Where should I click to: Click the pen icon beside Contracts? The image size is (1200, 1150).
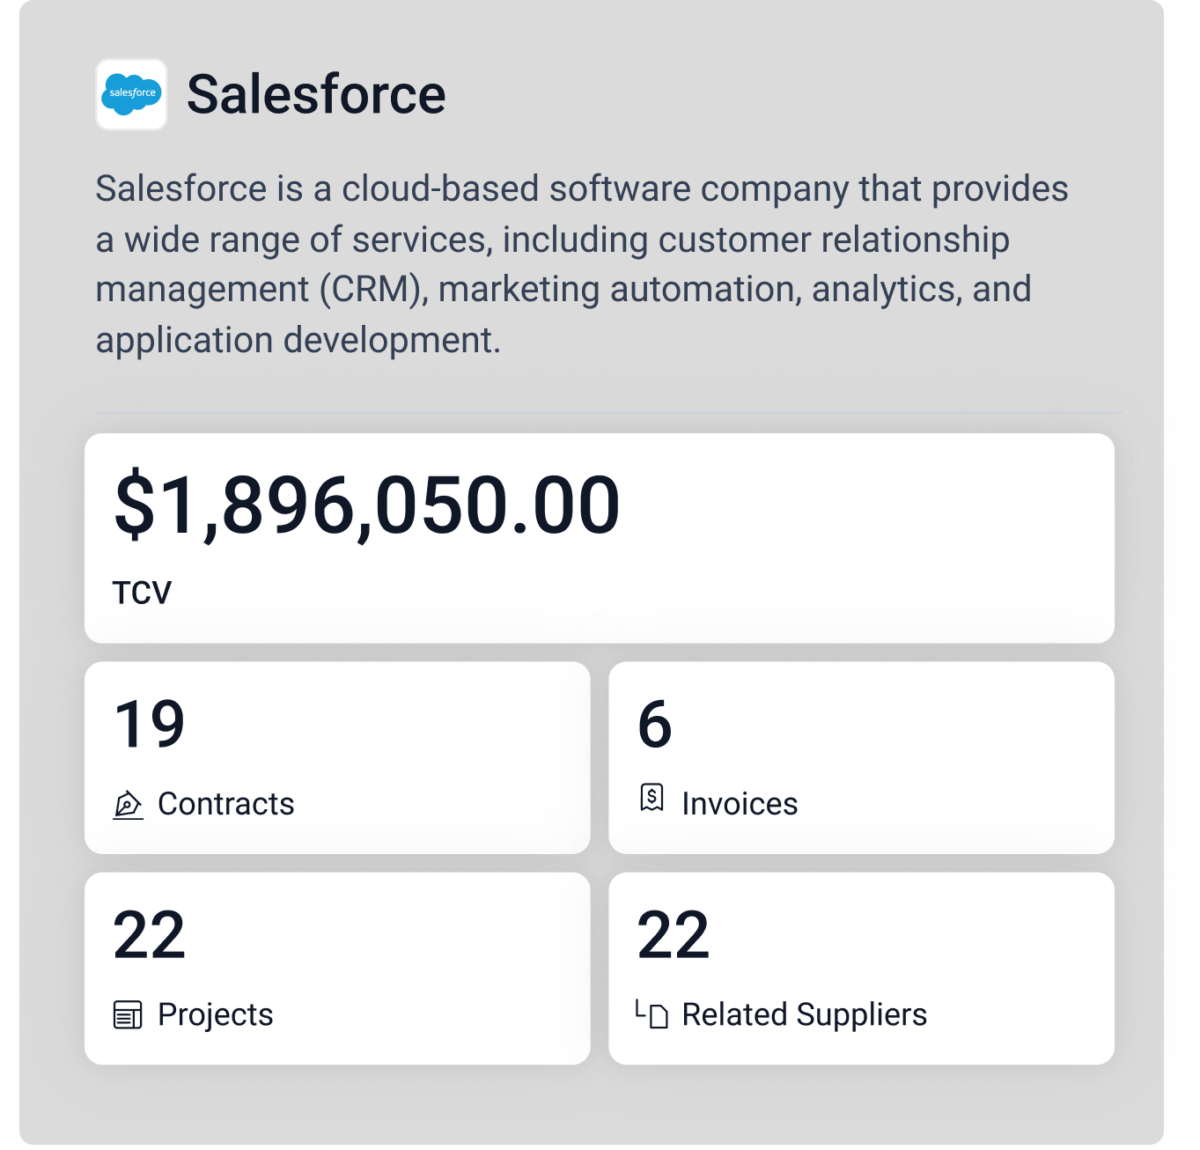click(128, 804)
